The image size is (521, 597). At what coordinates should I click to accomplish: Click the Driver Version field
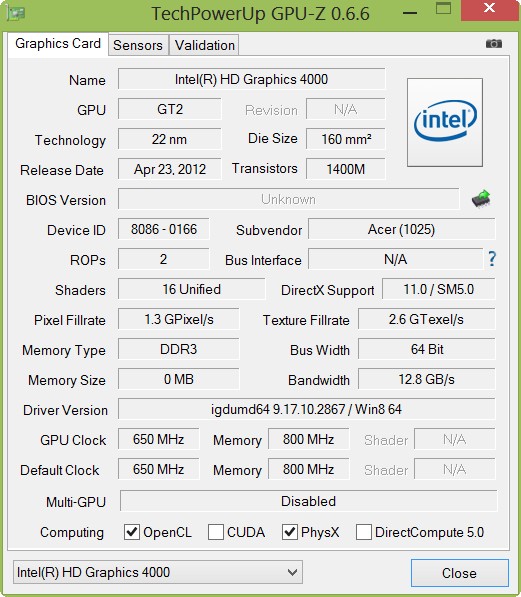click(307, 409)
